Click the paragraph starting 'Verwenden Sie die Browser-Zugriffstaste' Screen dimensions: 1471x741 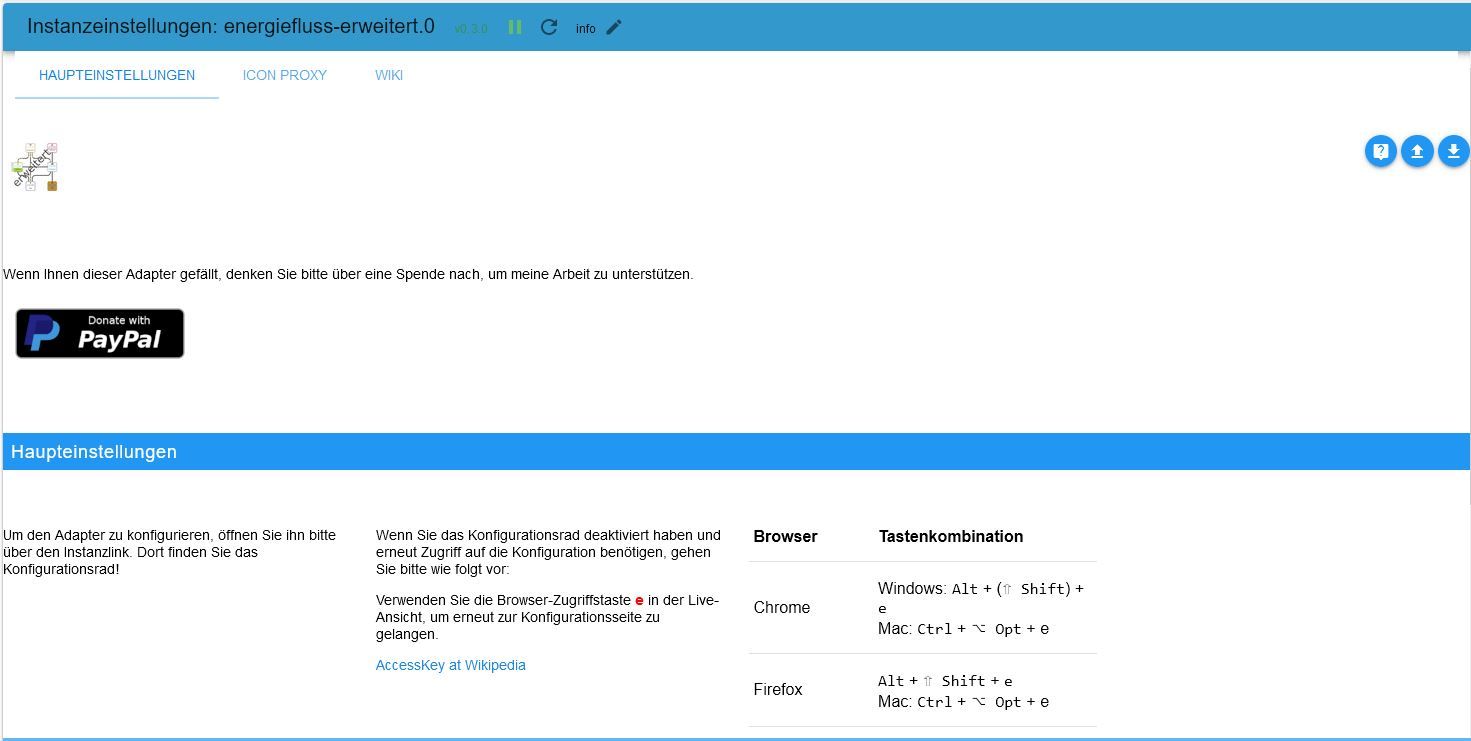point(547,617)
